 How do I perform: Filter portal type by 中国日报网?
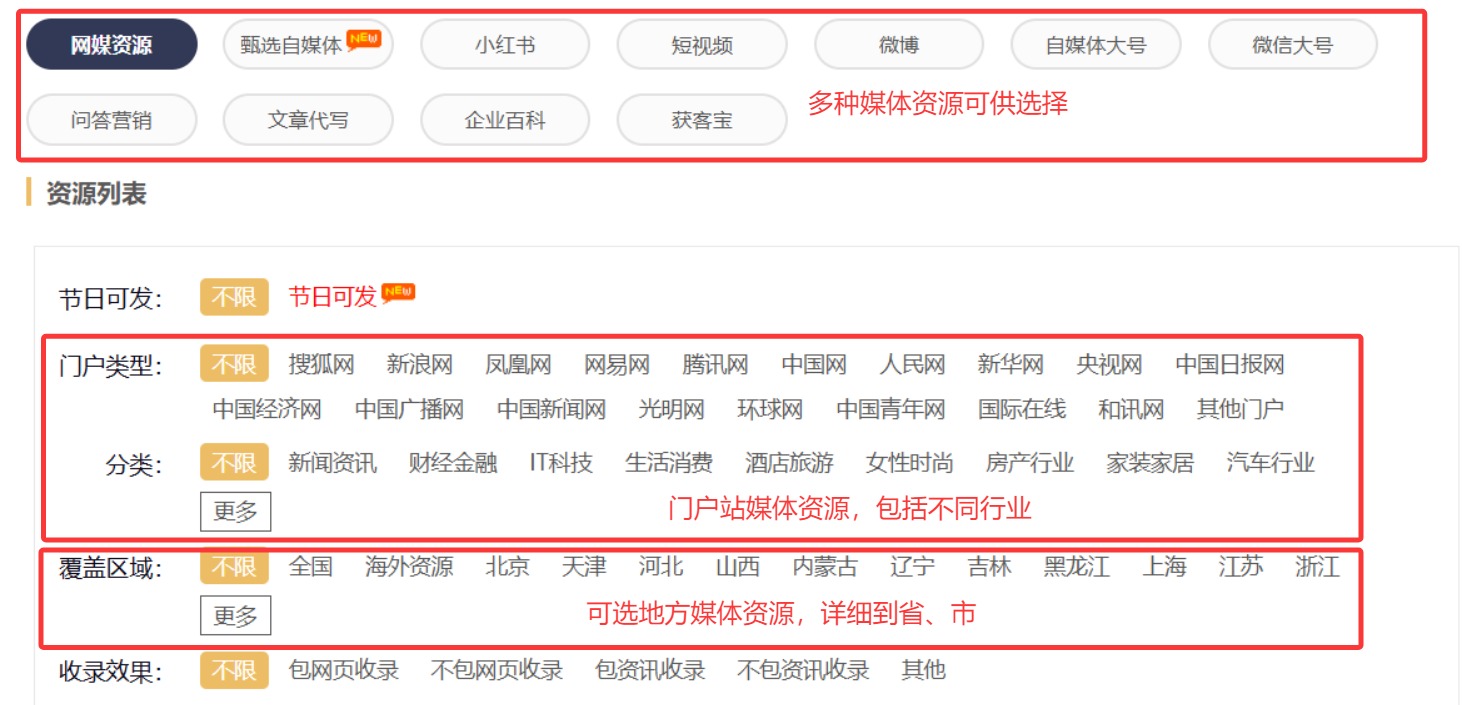click(1229, 364)
